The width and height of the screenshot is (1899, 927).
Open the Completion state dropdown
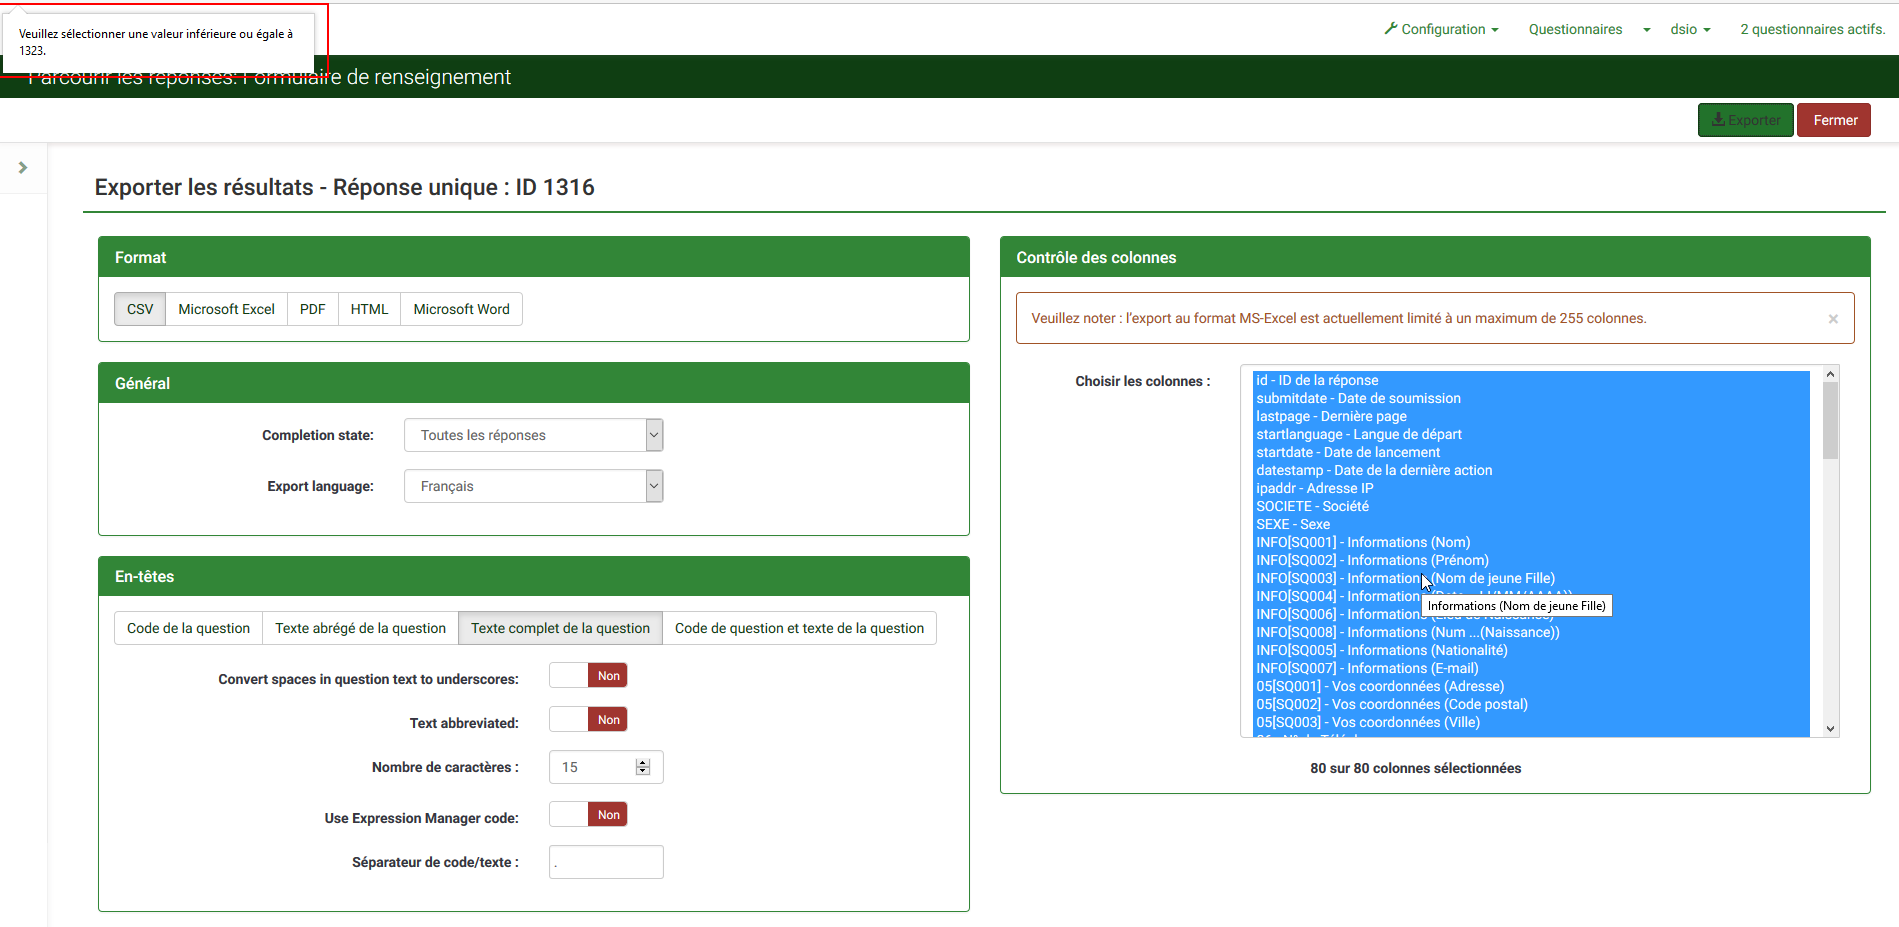pos(533,435)
